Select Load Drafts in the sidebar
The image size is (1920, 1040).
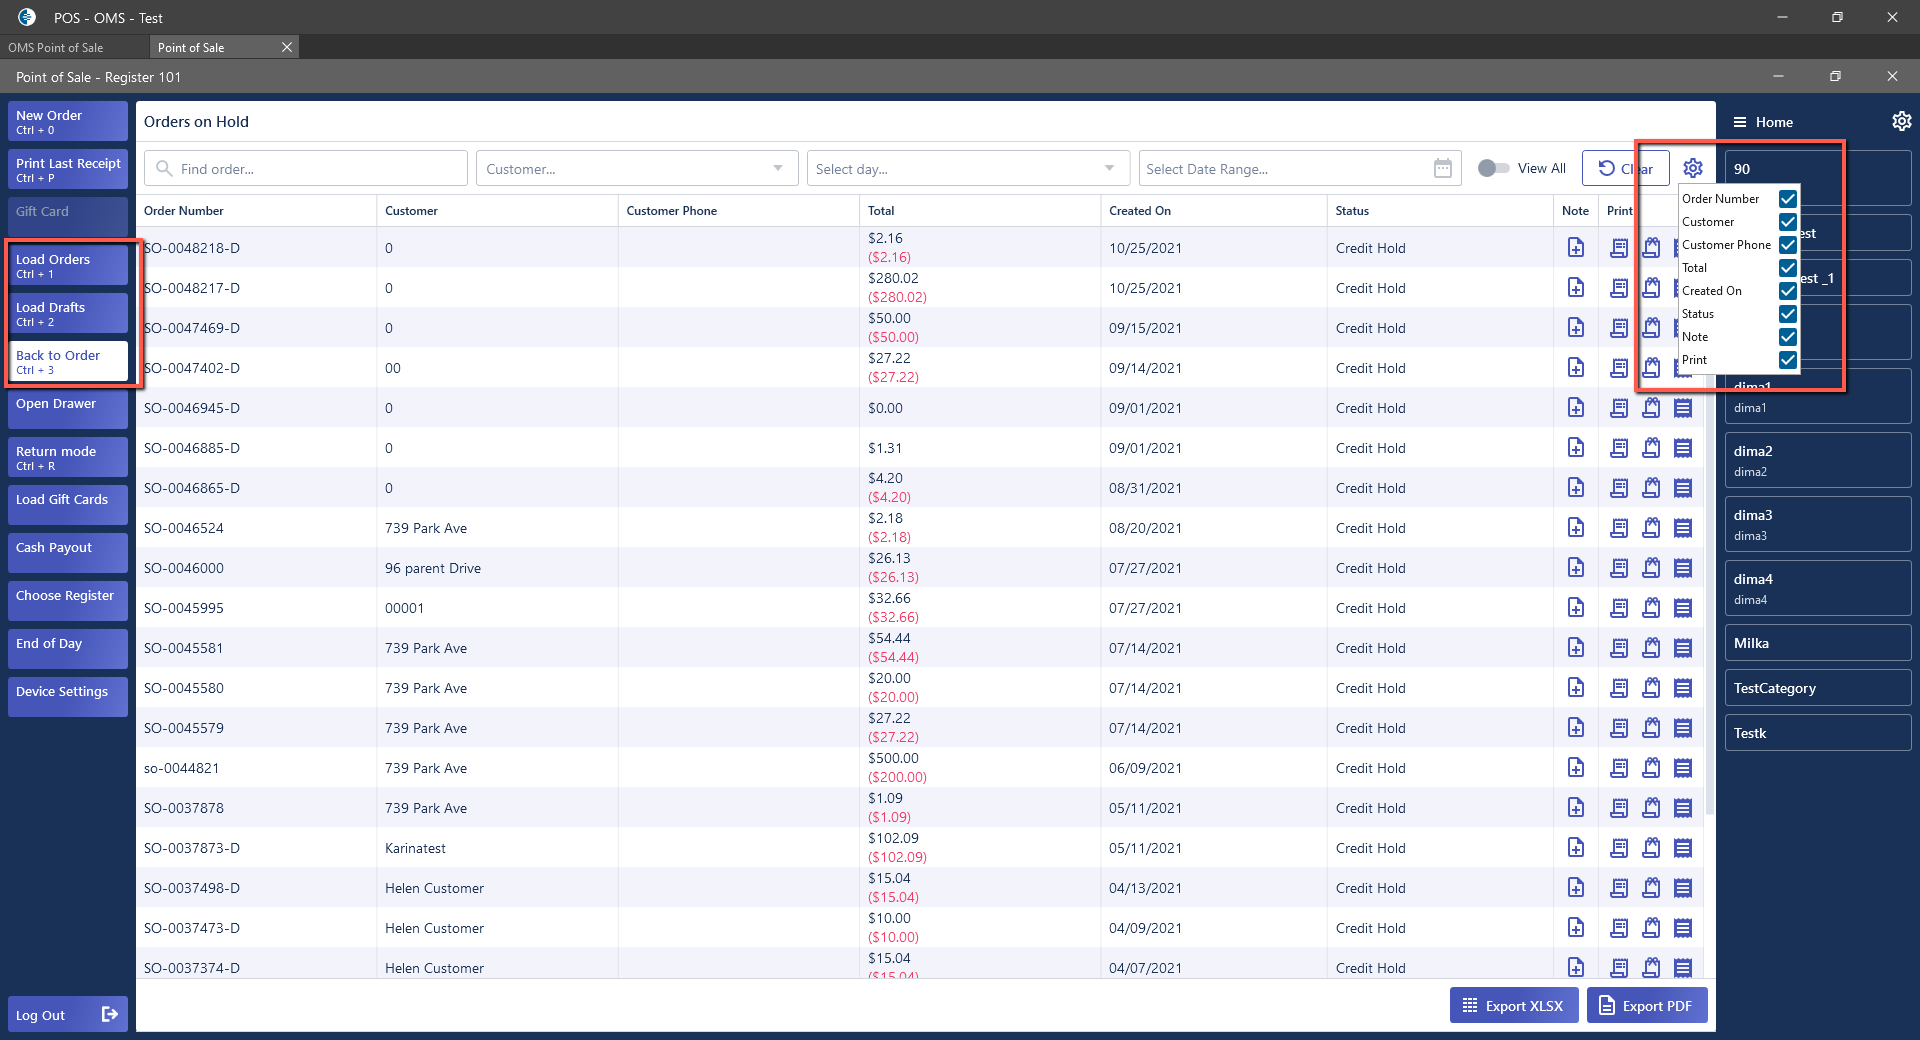click(x=68, y=313)
